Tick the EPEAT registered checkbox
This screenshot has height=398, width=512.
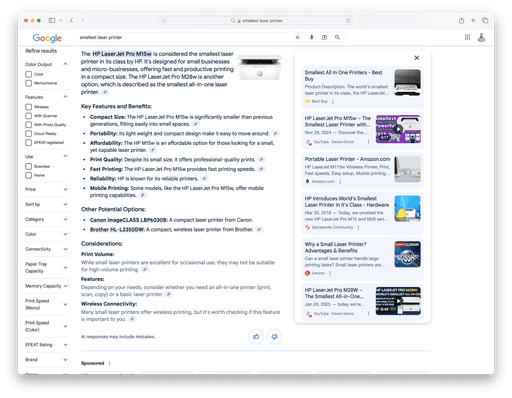tap(29, 142)
